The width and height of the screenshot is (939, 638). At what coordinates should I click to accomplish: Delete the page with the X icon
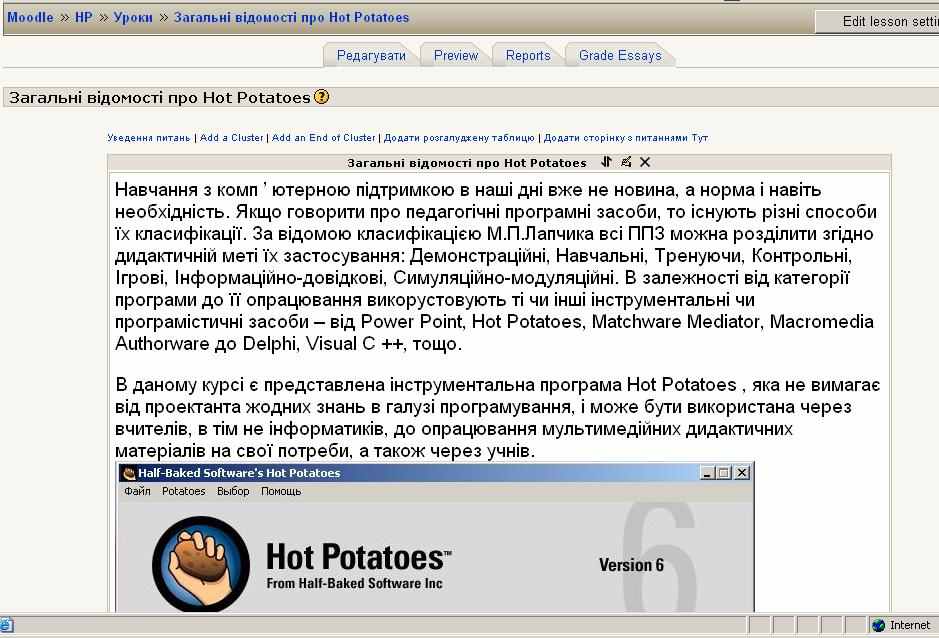[x=645, y=162]
